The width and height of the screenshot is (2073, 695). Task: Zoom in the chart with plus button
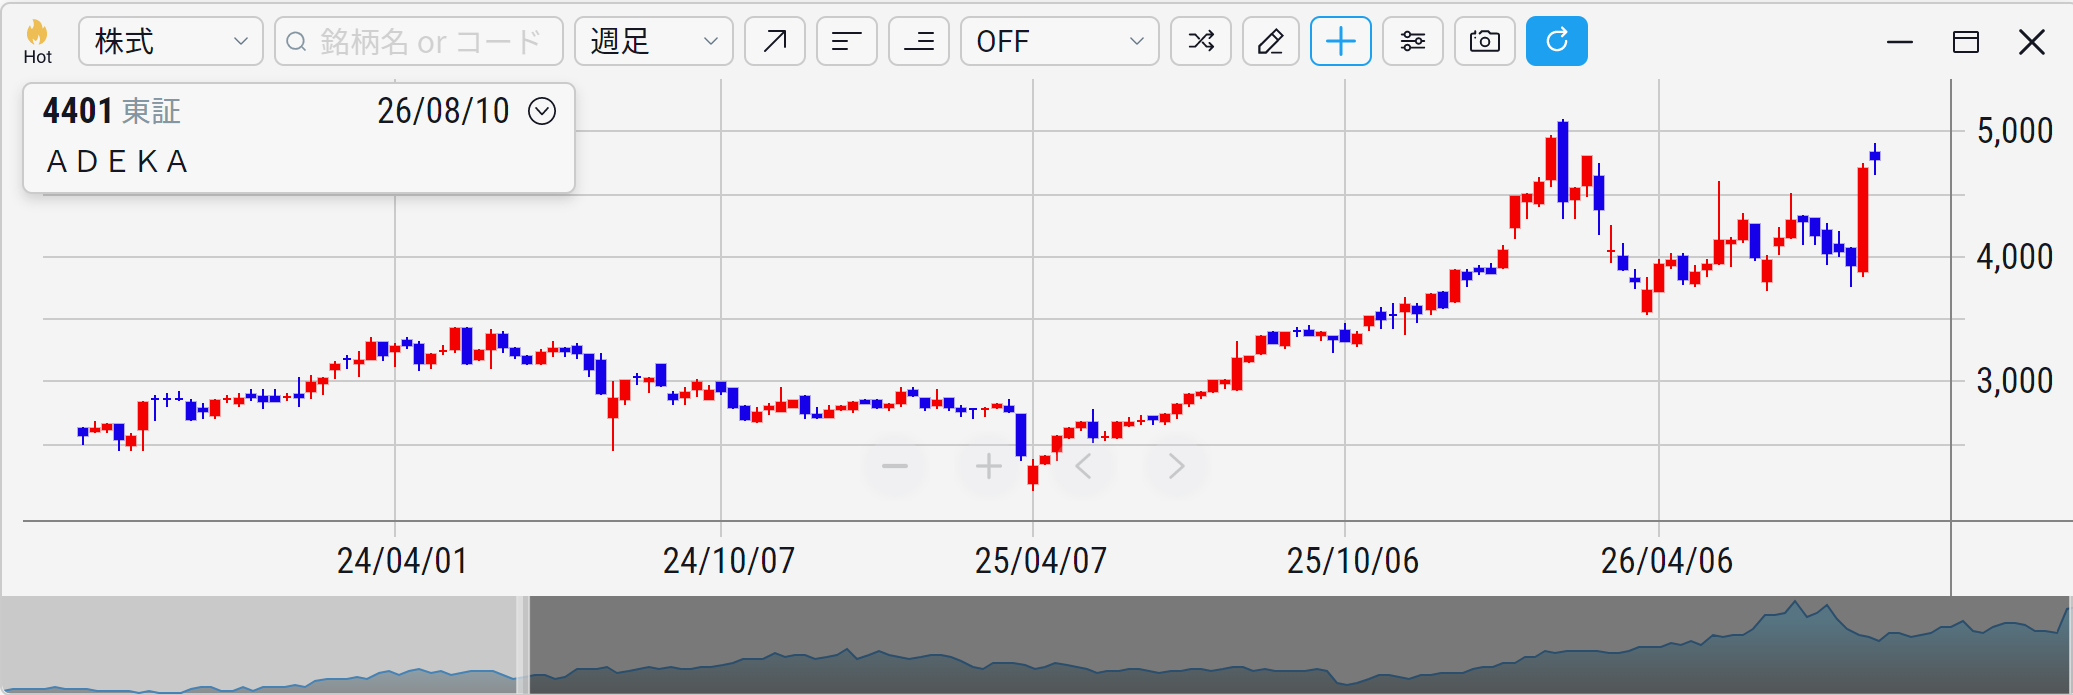[x=988, y=466]
